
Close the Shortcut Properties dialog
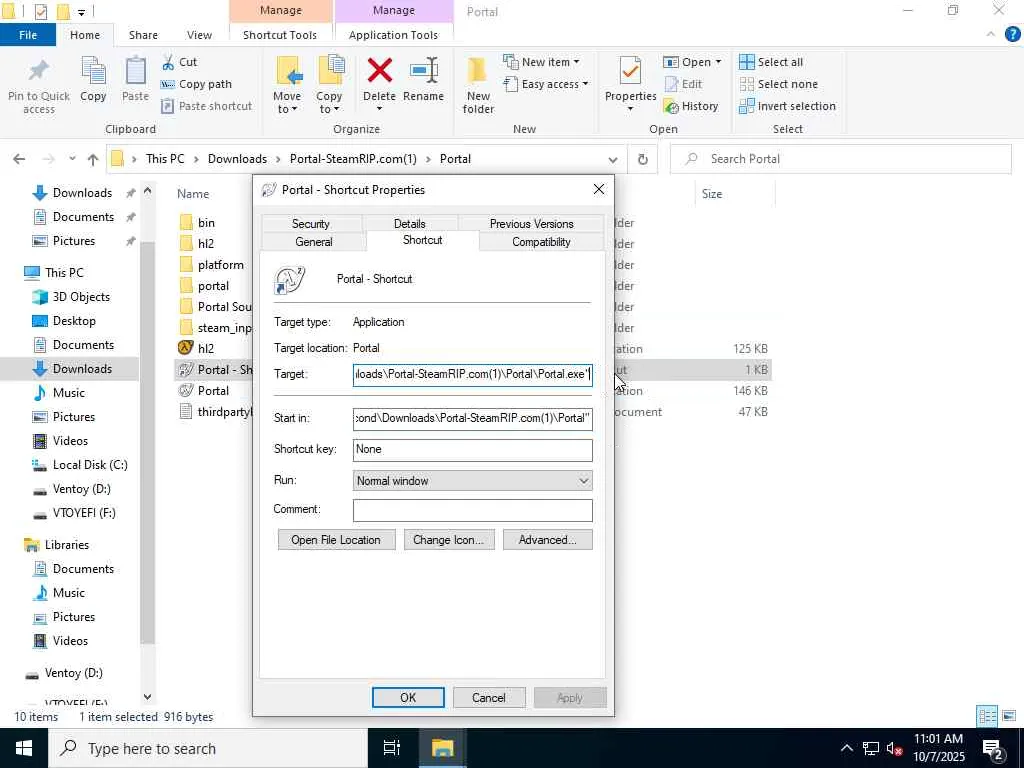click(598, 189)
